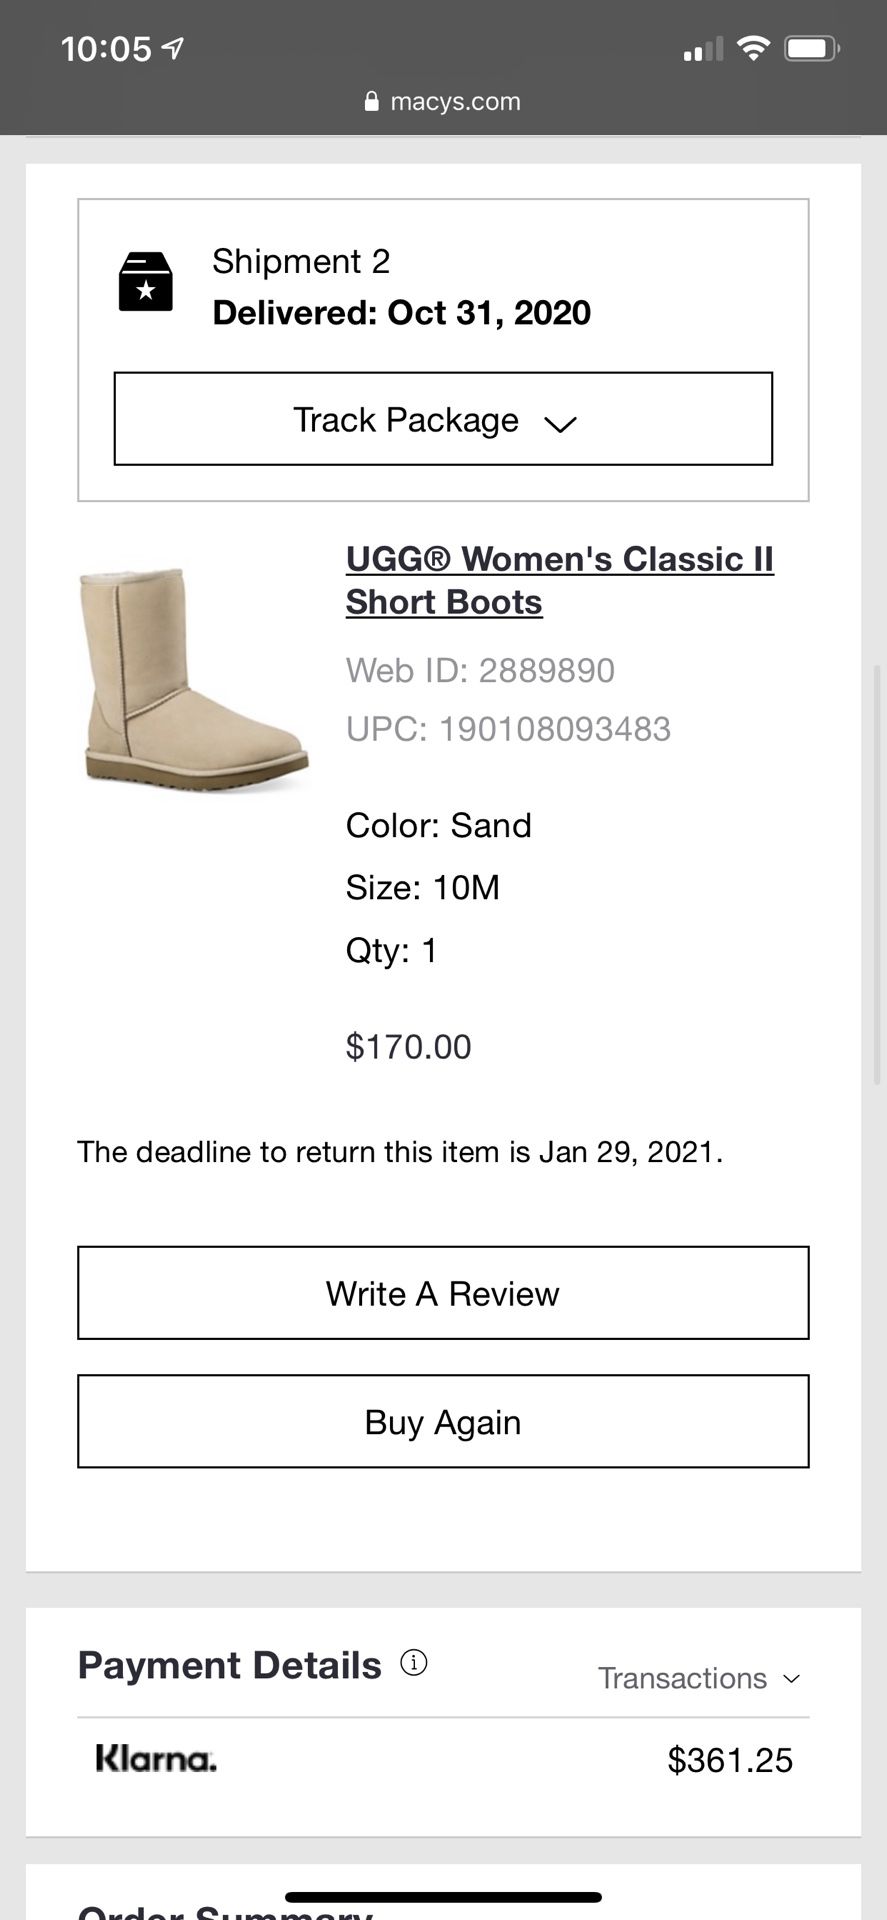Screen dimensions: 887x1920
Task: Tap the Wi-Fi status icon
Action: pos(753,47)
